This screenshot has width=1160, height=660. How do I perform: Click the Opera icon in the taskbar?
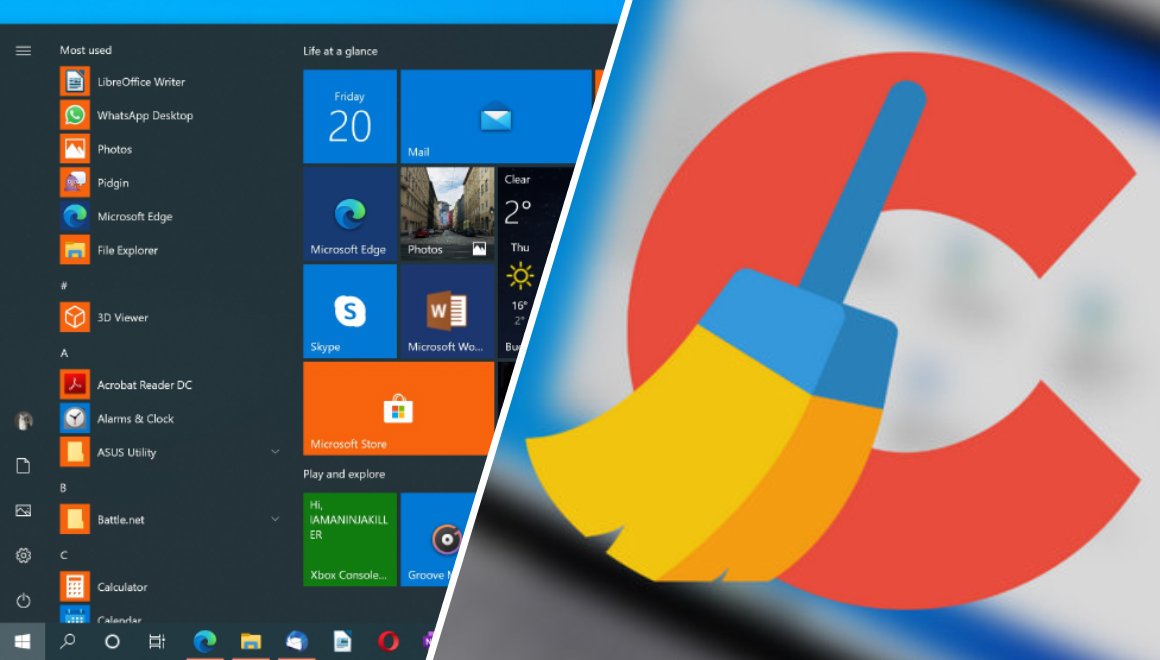tap(388, 642)
